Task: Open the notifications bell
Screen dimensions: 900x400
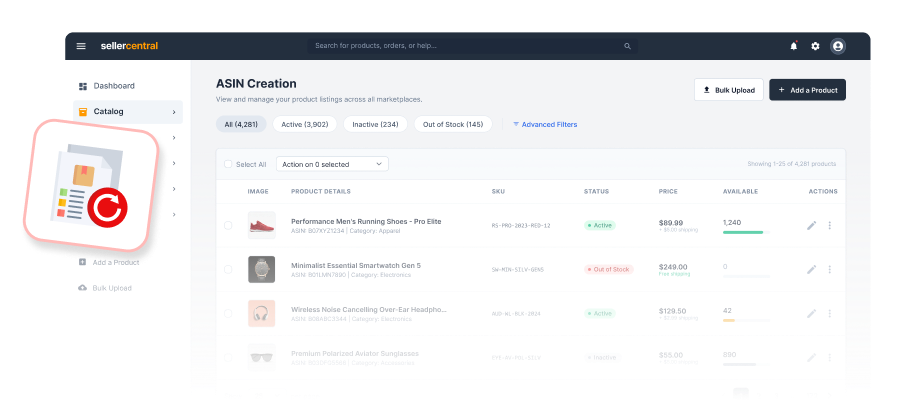Action: [794, 46]
